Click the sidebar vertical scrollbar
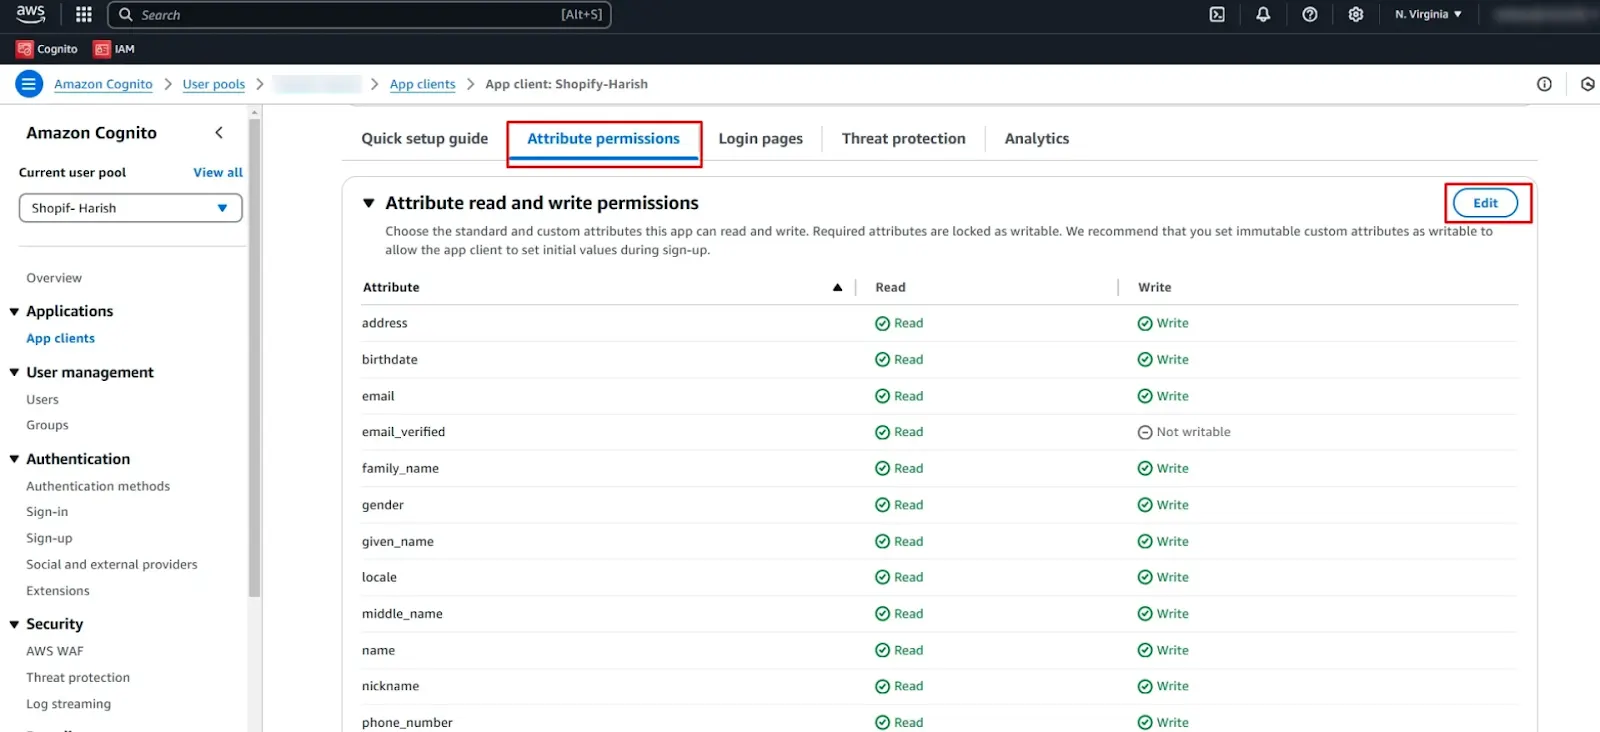Screen dimensions: 1600x732 pyautogui.click(x=254, y=358)
